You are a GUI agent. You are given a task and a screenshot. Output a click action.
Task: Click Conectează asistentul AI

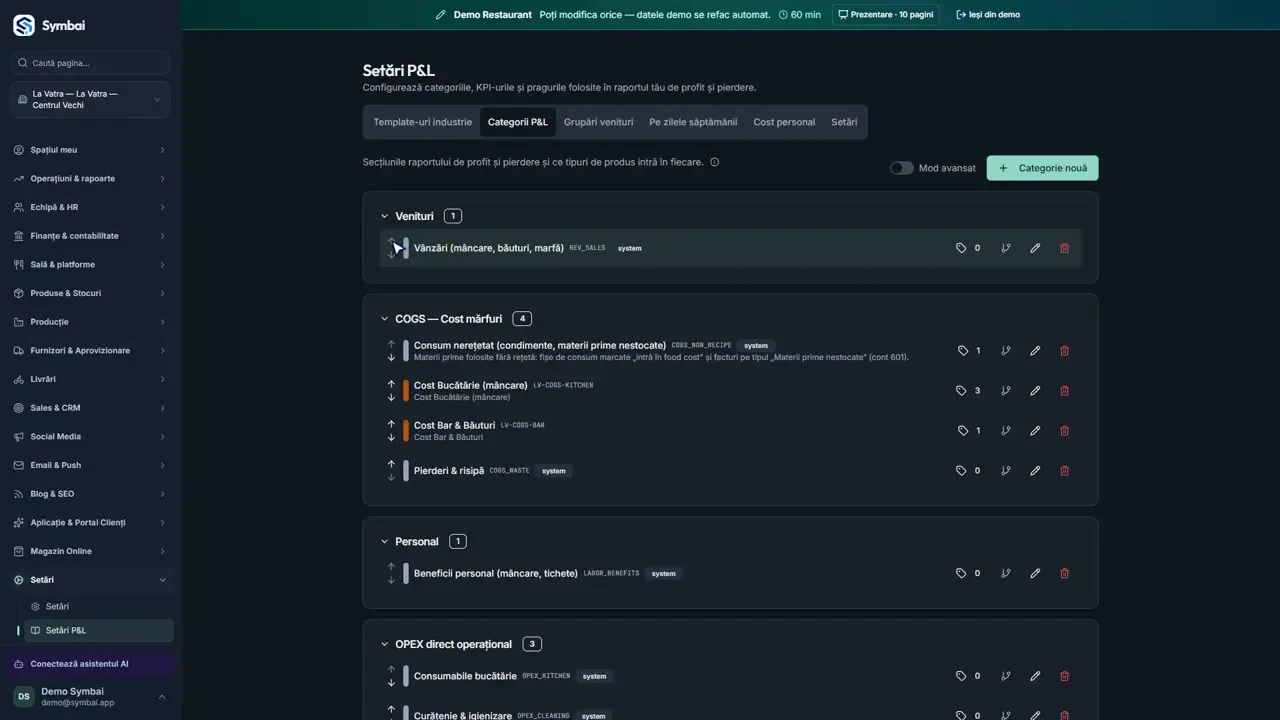(90, 664)
